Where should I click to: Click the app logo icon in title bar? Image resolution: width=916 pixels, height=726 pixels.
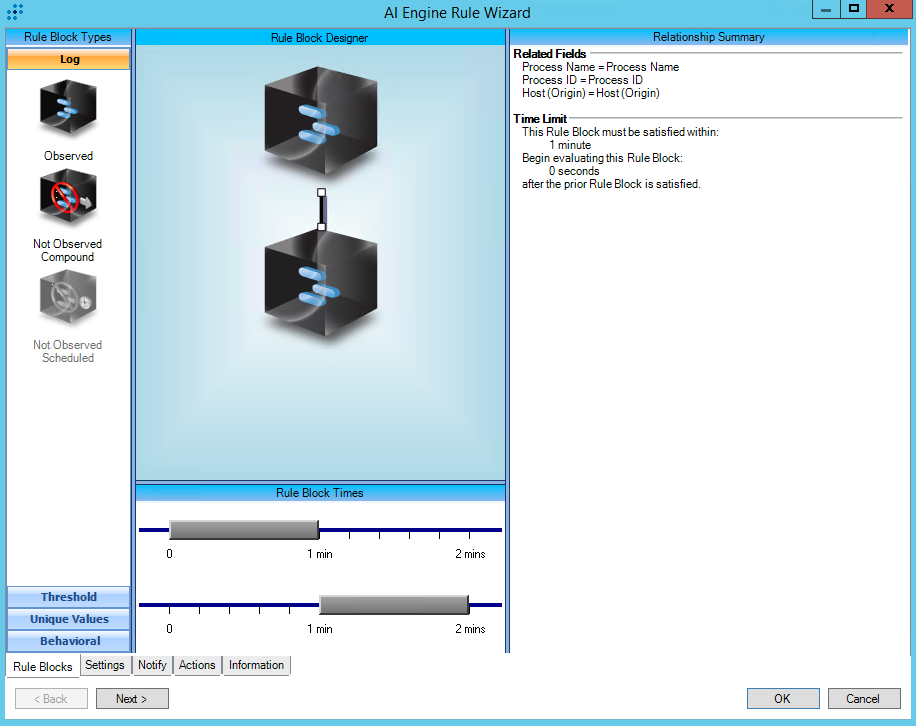tap(14, 13)
